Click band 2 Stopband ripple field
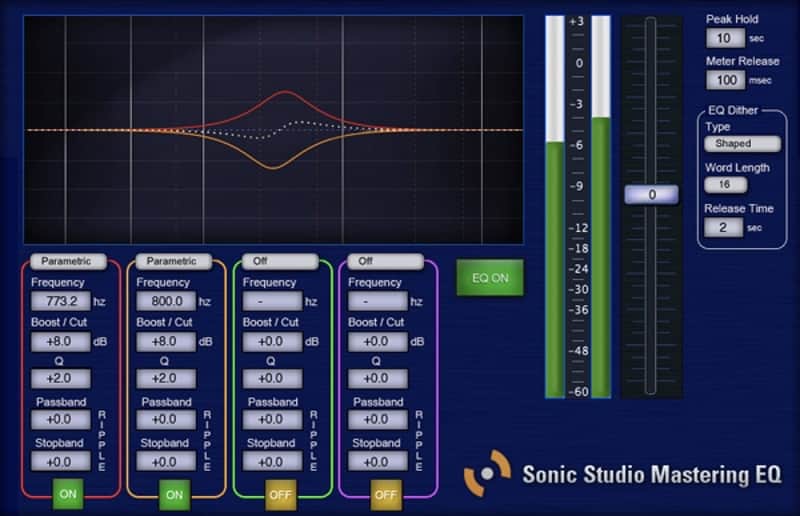 tap(166, 461)
